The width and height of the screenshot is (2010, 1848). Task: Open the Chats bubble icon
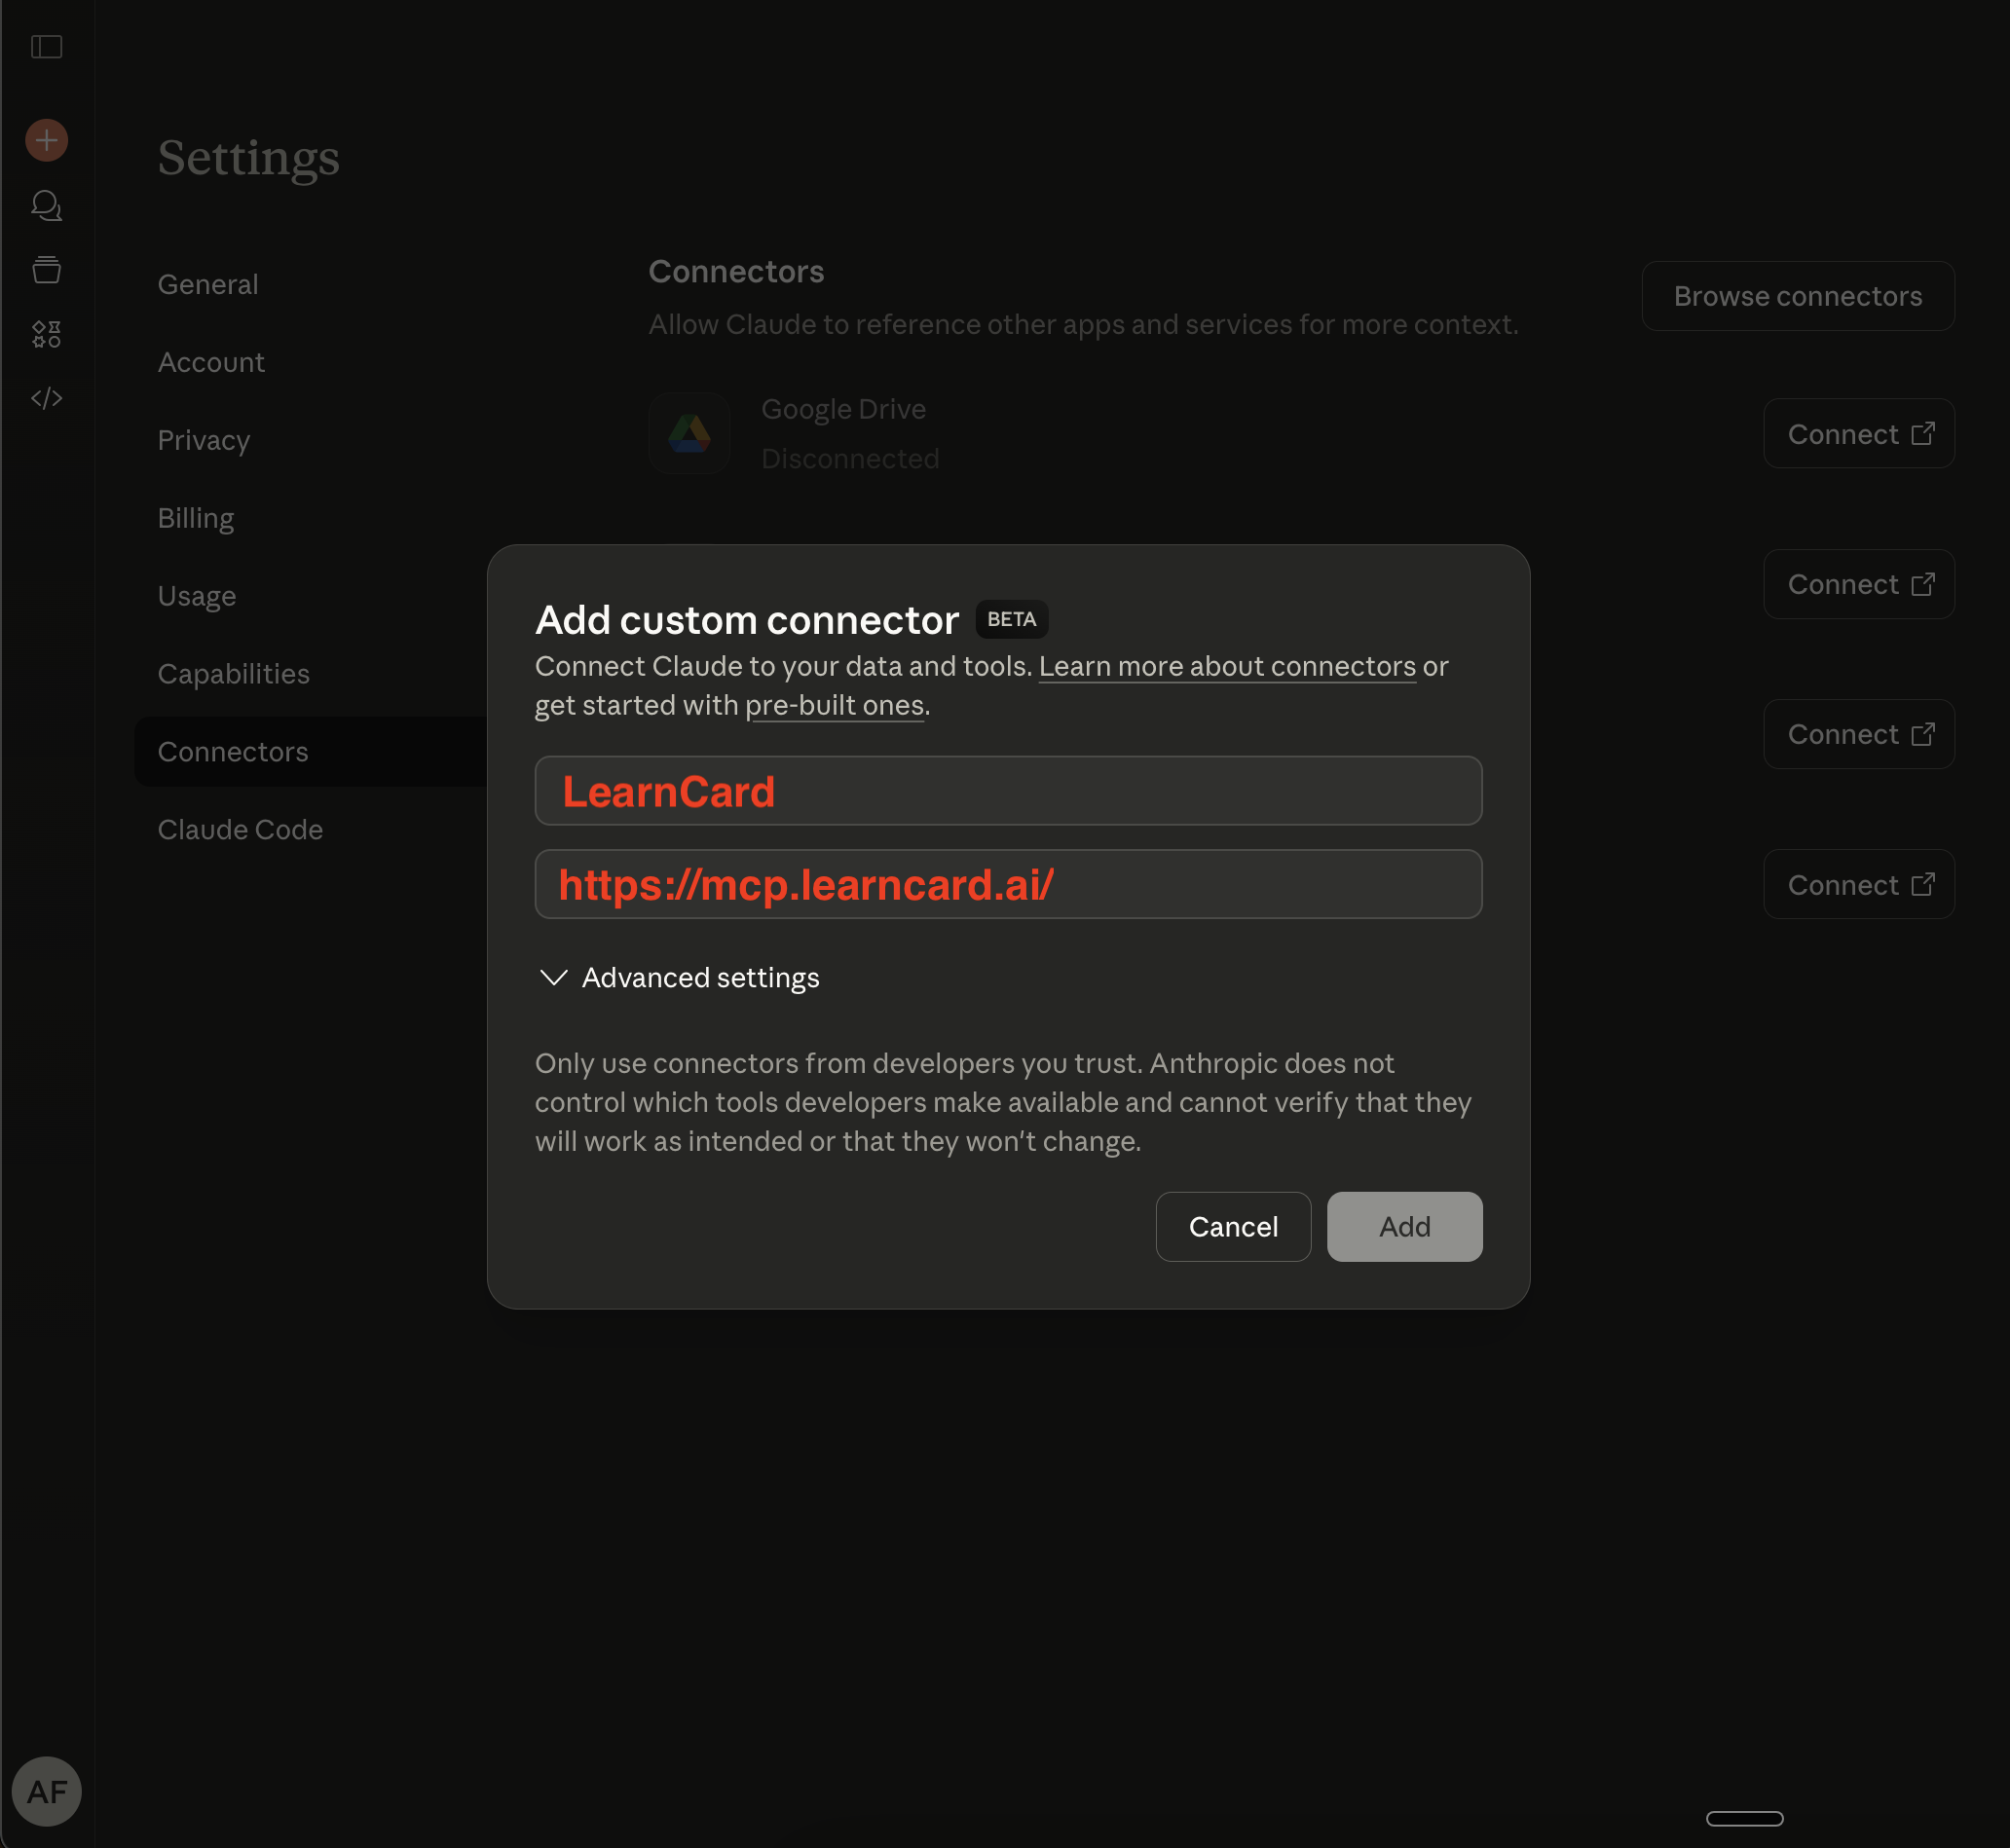(46, 206)
